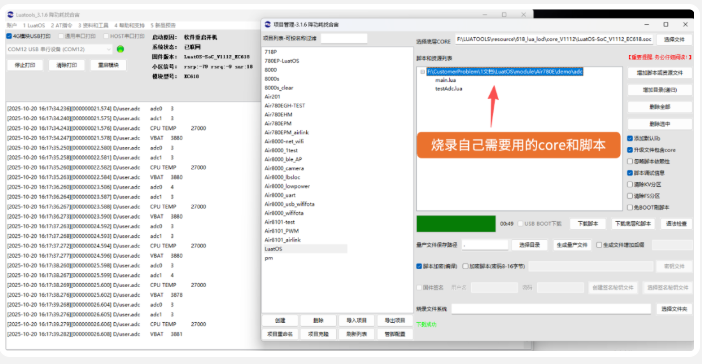Click the 生成量产文件 button
This screenshot has height=364, width=702.
(x=572, y=245)
